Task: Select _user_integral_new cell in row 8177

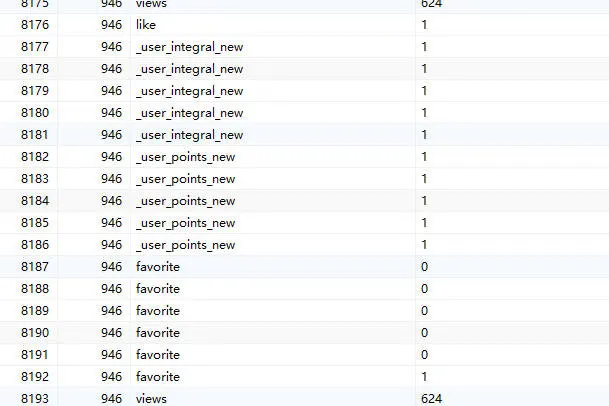Action: tap(190, 47)
